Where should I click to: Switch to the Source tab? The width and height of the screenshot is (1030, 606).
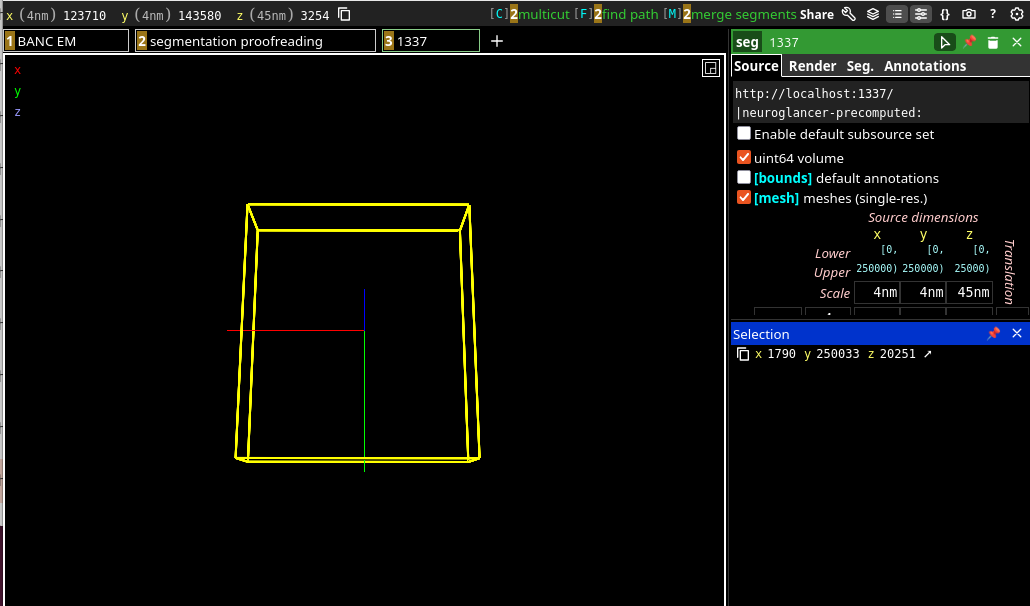756,66
